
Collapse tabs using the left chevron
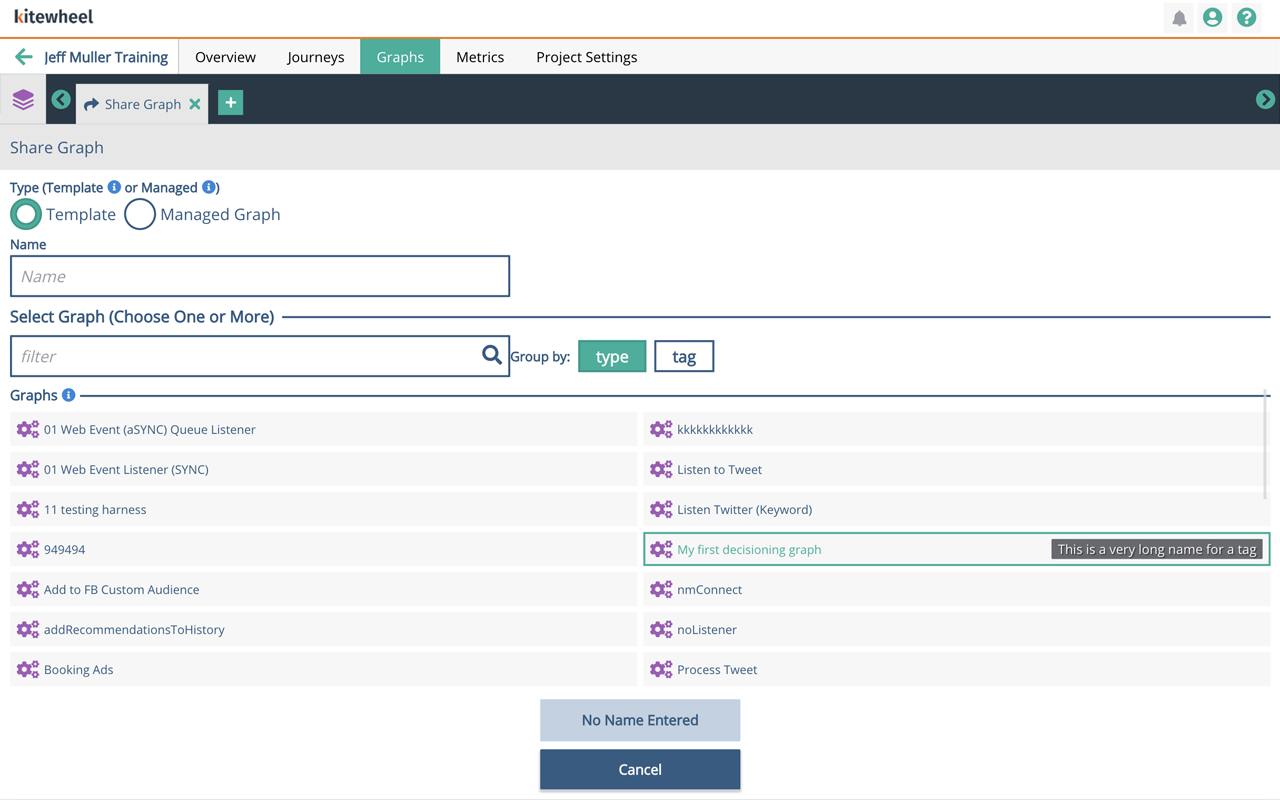pyautogui.click(x=60, y=100)
